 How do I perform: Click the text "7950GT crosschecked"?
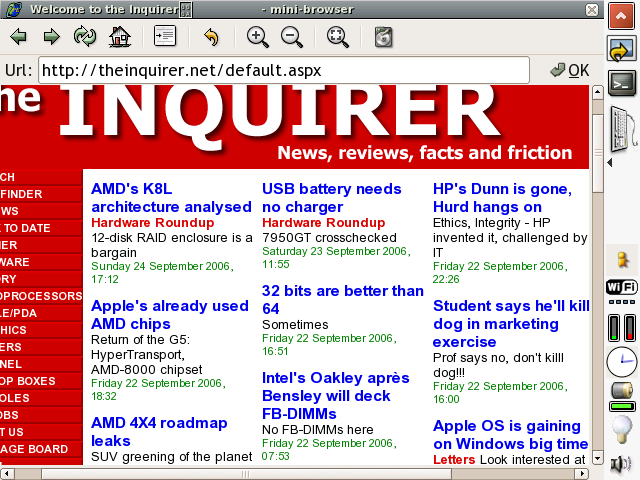pos(329,238)
